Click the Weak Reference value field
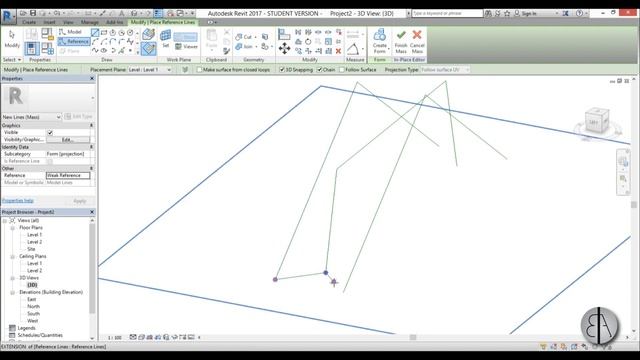 pyautogui.click(x=68, y=176)
